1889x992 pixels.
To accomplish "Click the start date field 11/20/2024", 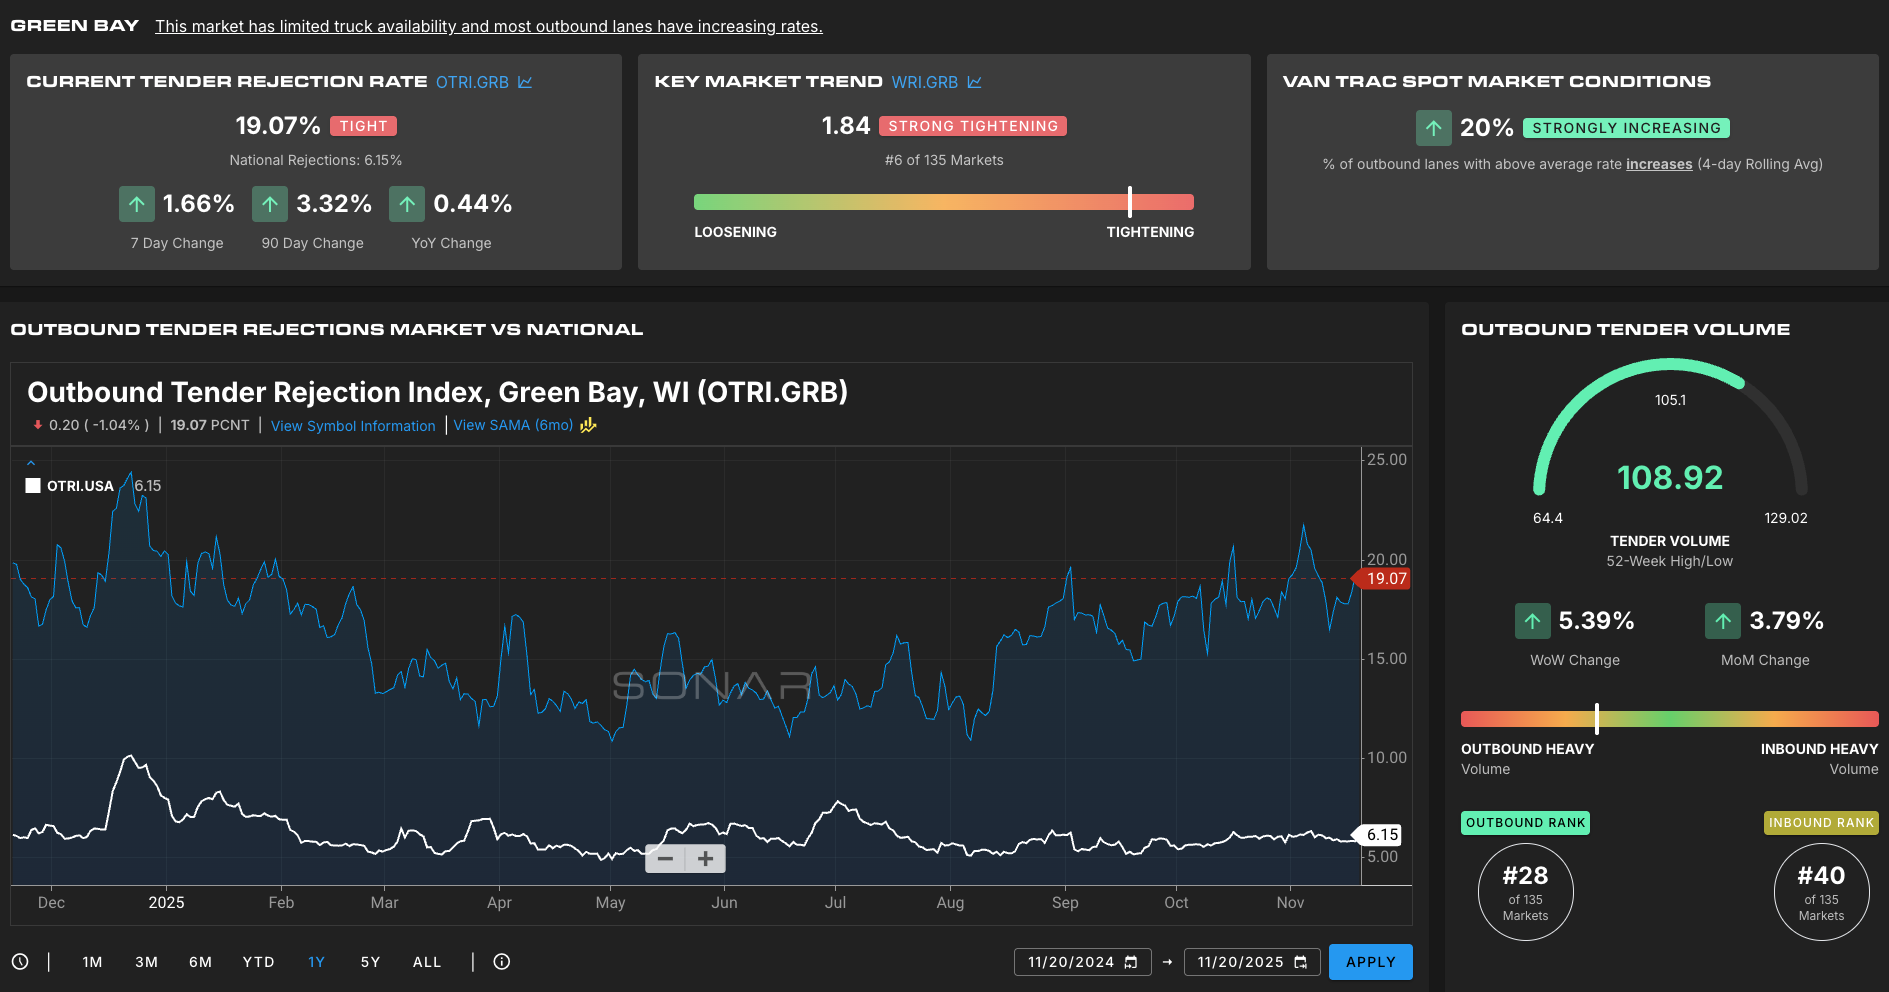I will coord(1070,962).
